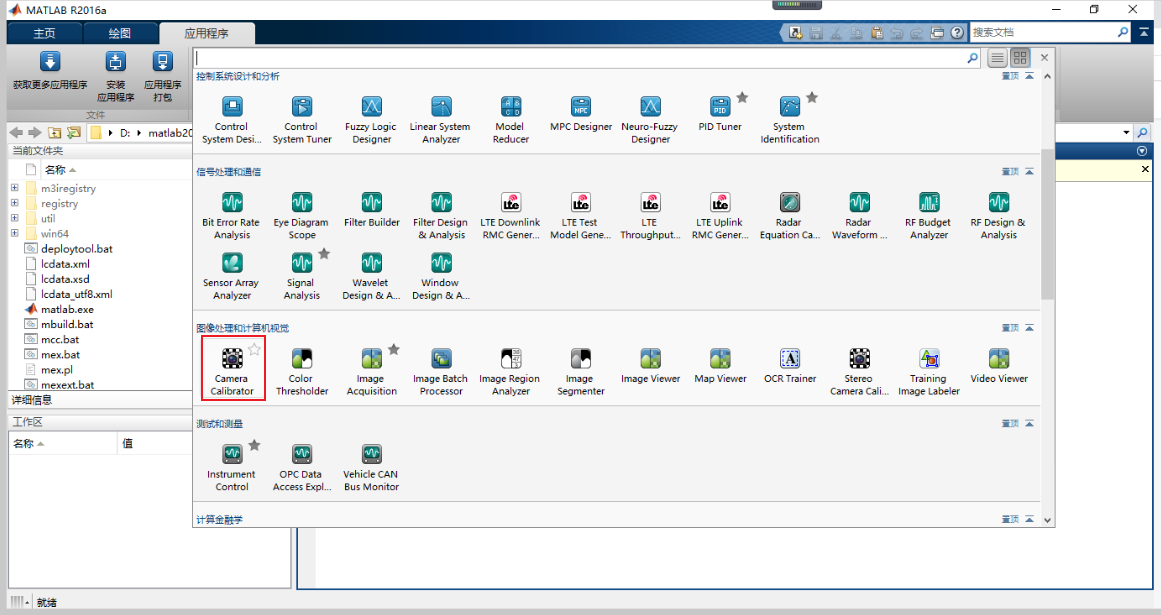Open Image Acquisition app
The height and width of the screenshot is (615, 1161).
[372, 372]
